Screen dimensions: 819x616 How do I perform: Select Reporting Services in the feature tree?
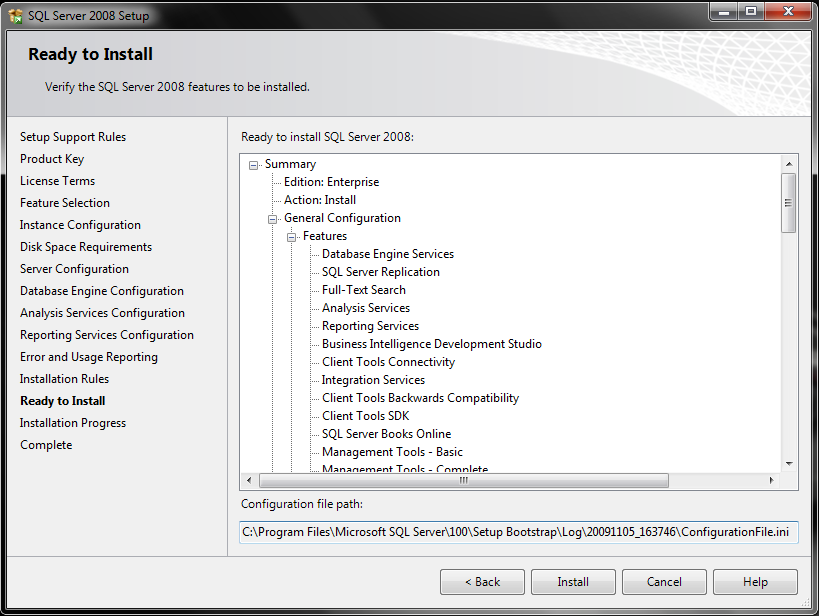[x=370, y=326]
